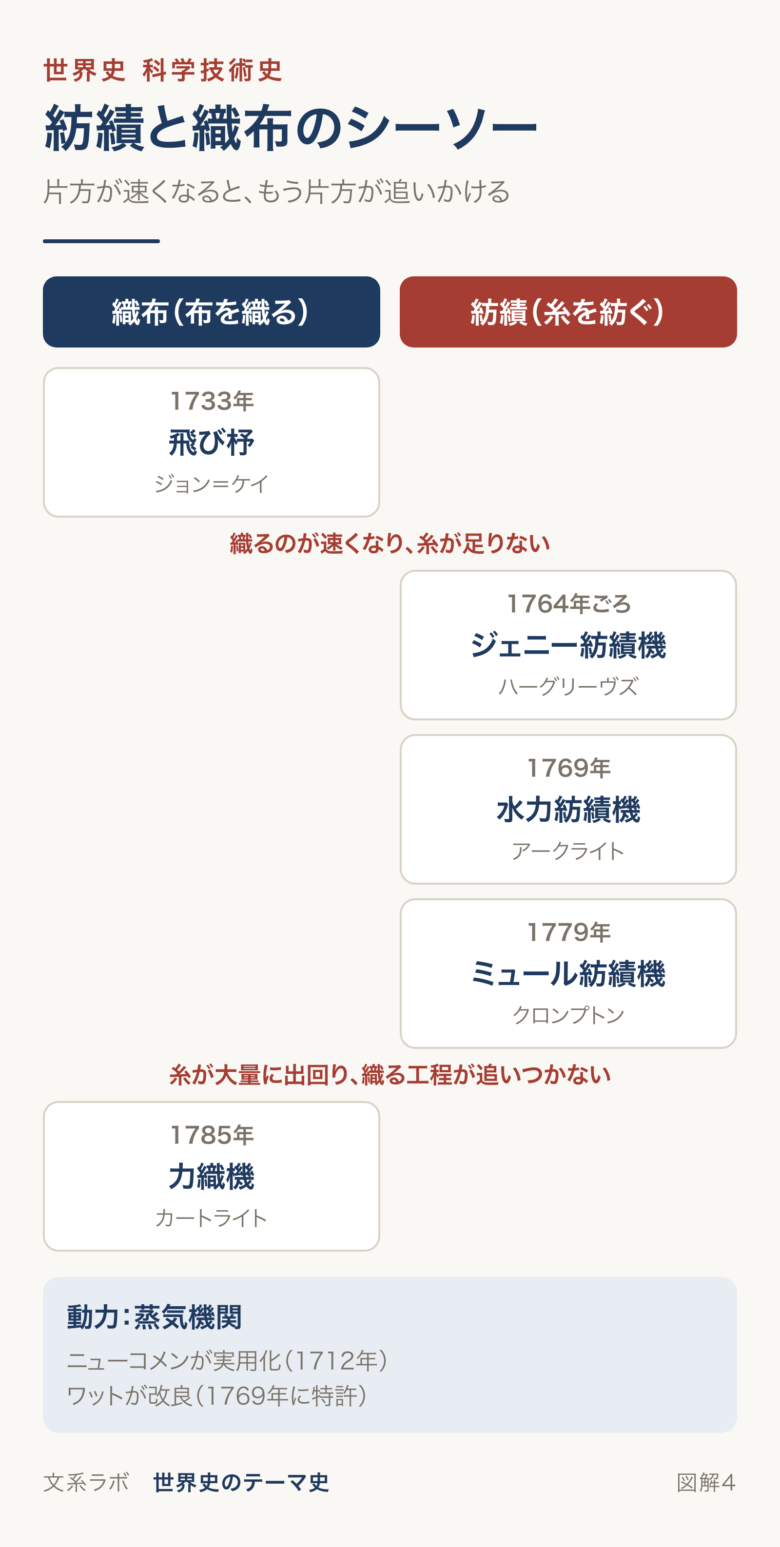The width and height of the screenshot is (780, 1547).
Task: Click the 文系ラボ footer label
Action: [x=86, y=1482]
